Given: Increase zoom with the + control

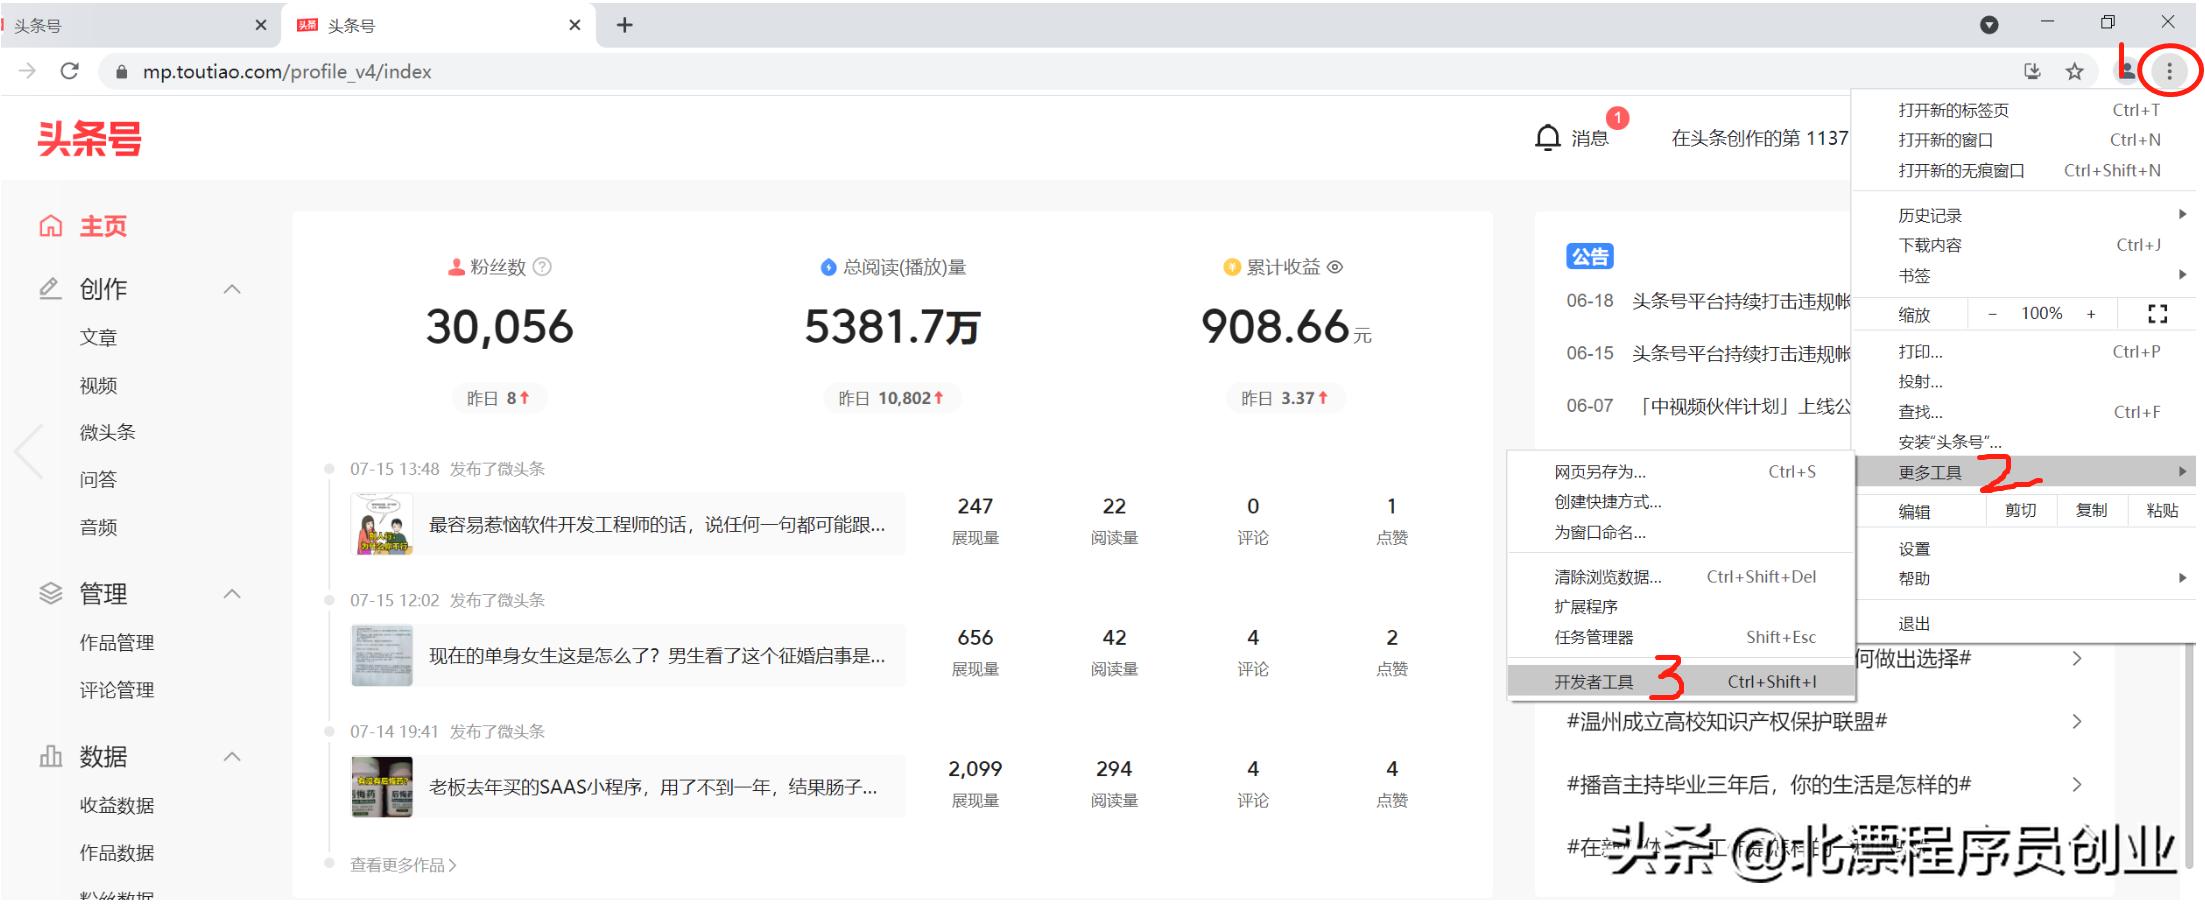Looking at the screenshot, I should [x=2091, y=313].
